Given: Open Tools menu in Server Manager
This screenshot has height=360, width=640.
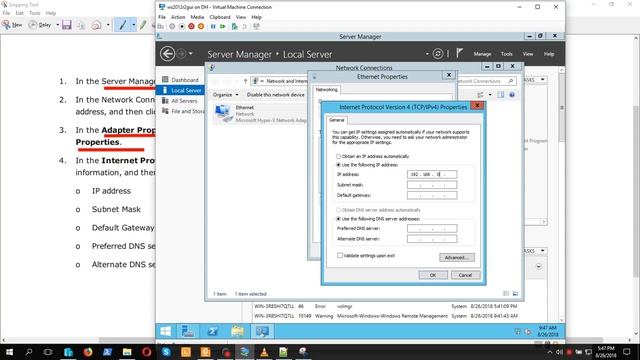Looking at the screenshot, I should coord(507,54).
